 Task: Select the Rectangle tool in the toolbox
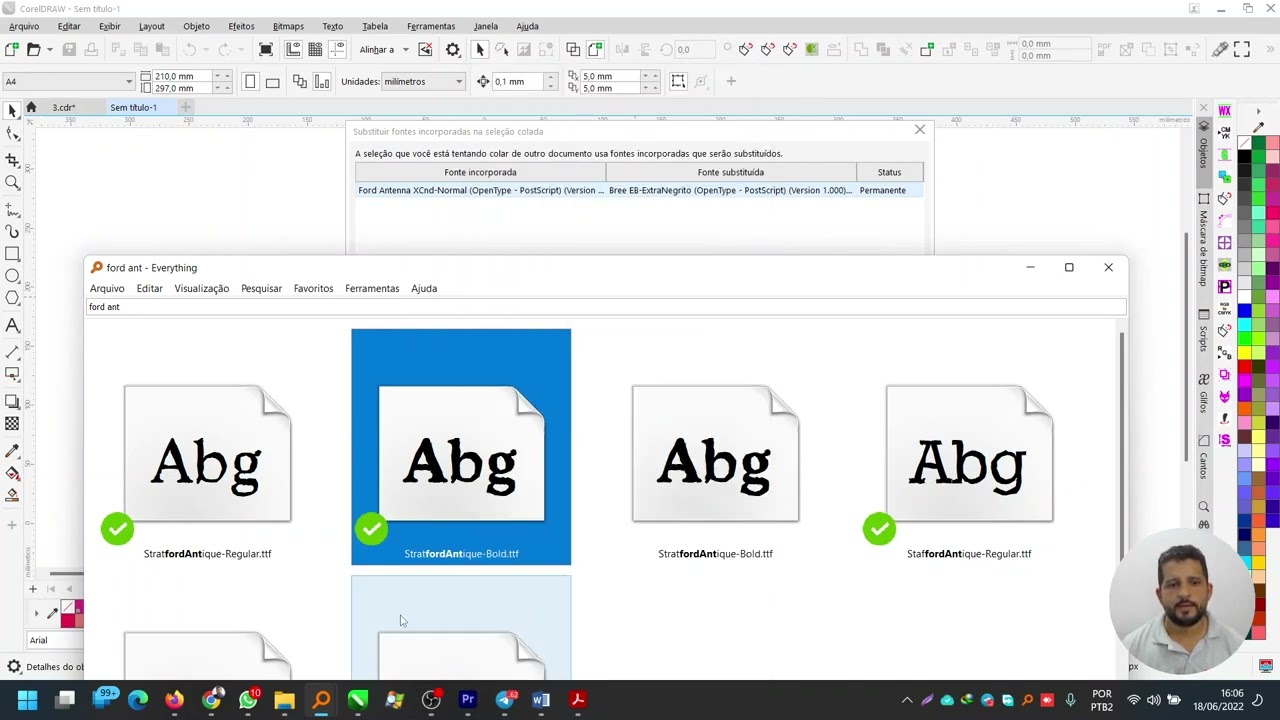[x=12, y=254]
